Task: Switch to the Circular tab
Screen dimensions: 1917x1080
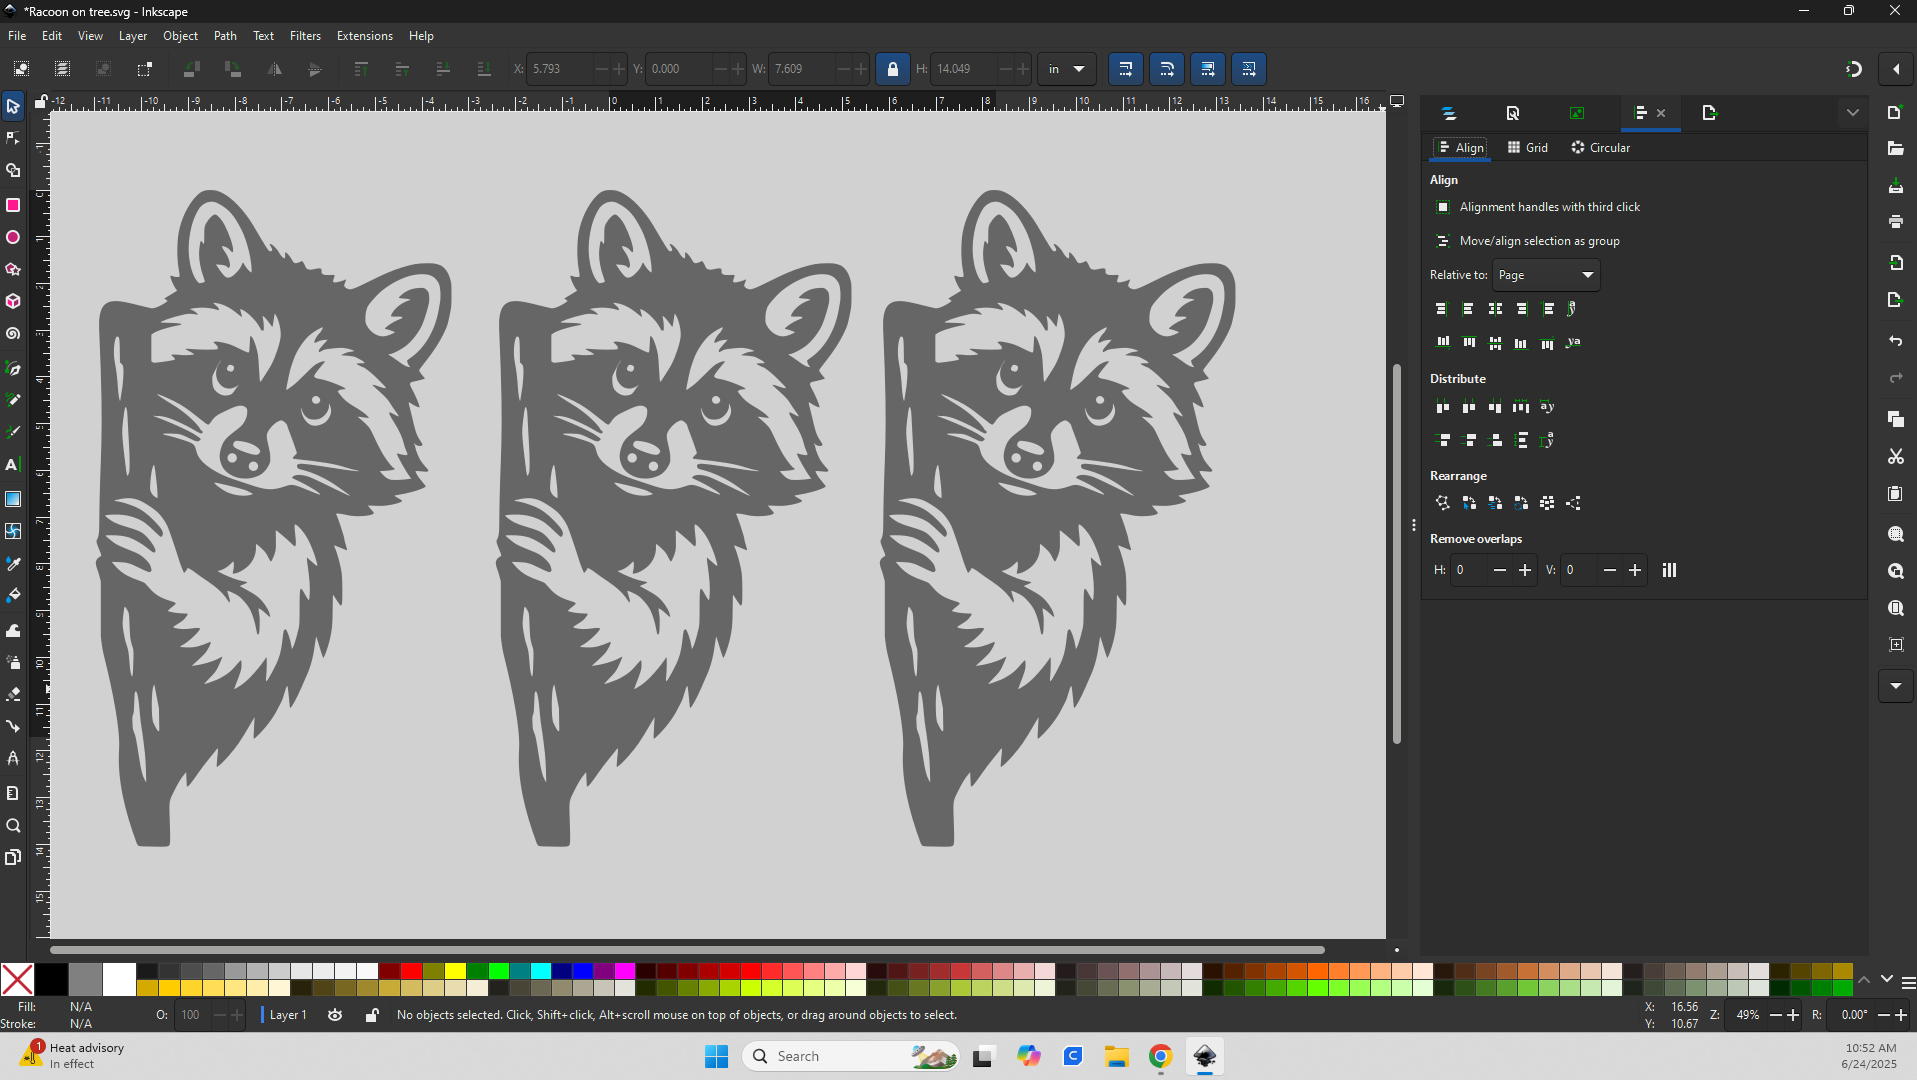Action: (x=1600, y=148)
